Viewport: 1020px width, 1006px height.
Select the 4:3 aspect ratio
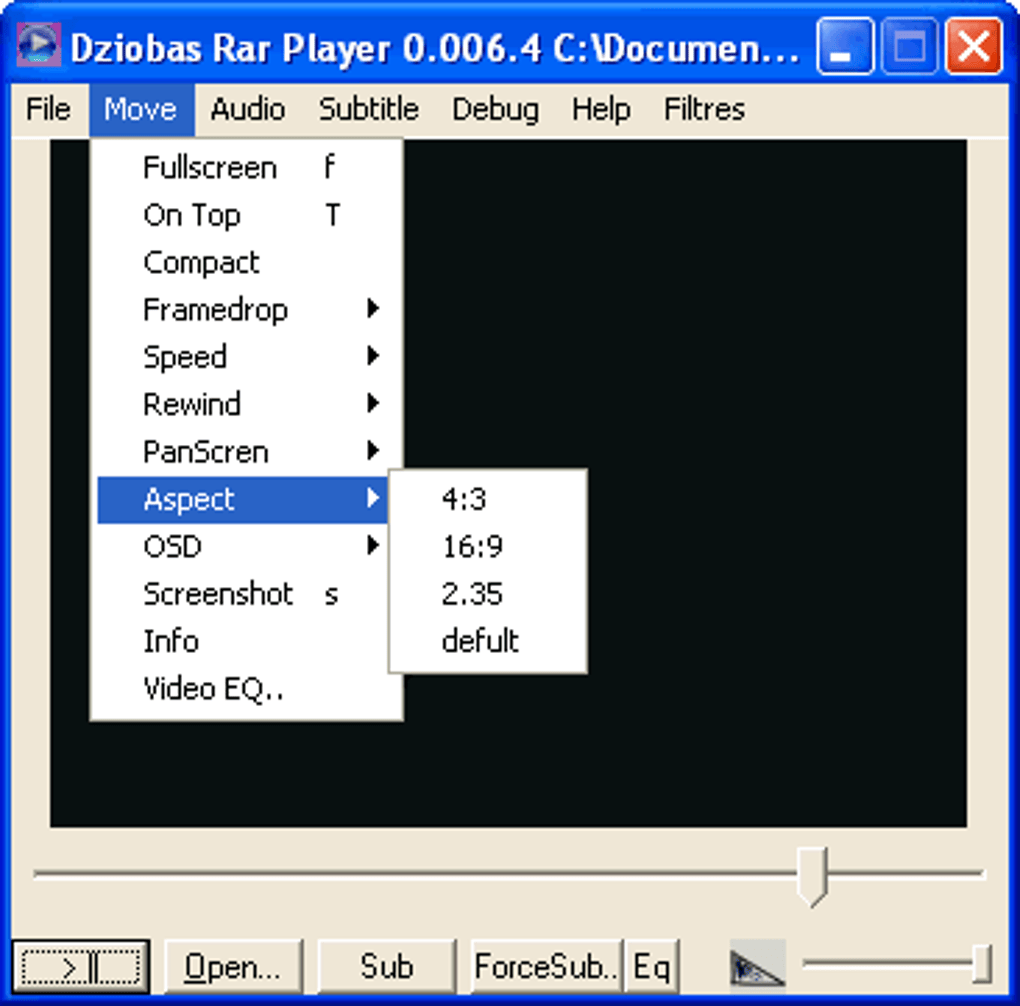point(464,499)
